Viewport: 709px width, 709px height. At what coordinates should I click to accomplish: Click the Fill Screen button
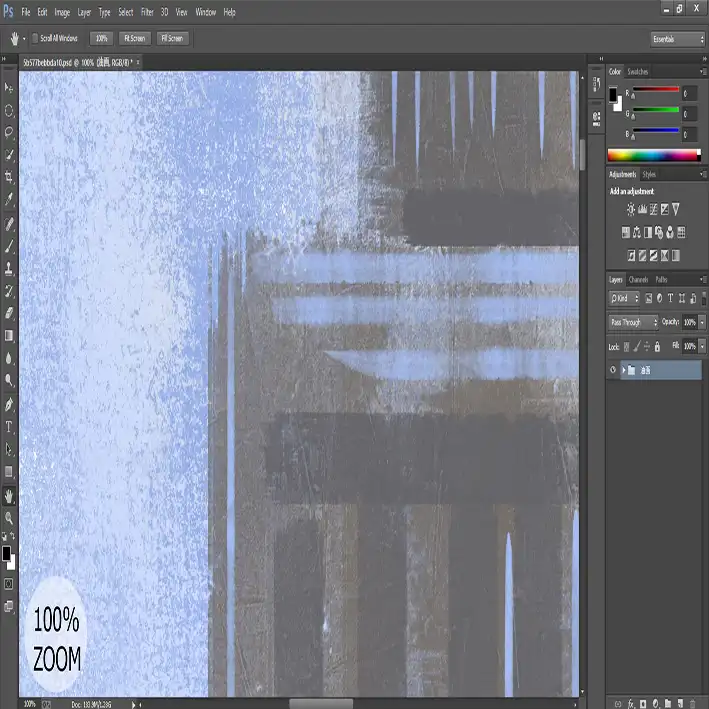(x=171, y=38)
